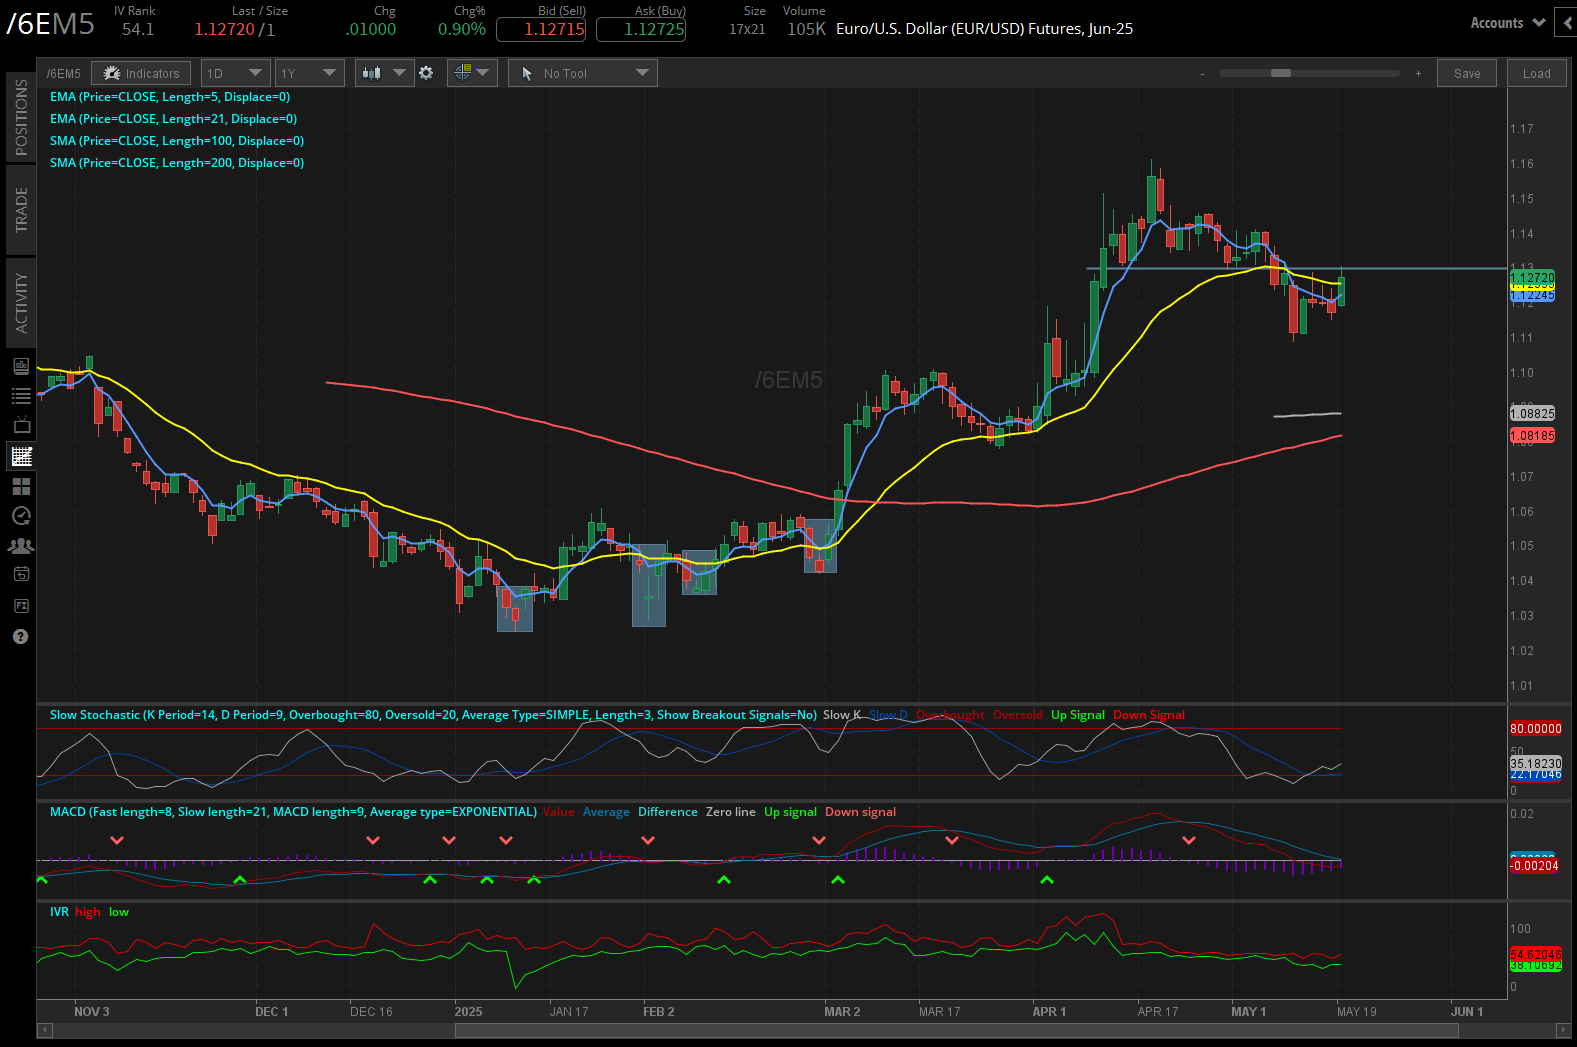
Task: Select the active chart view sidebar icon
Action: click(x=21, y=456)
